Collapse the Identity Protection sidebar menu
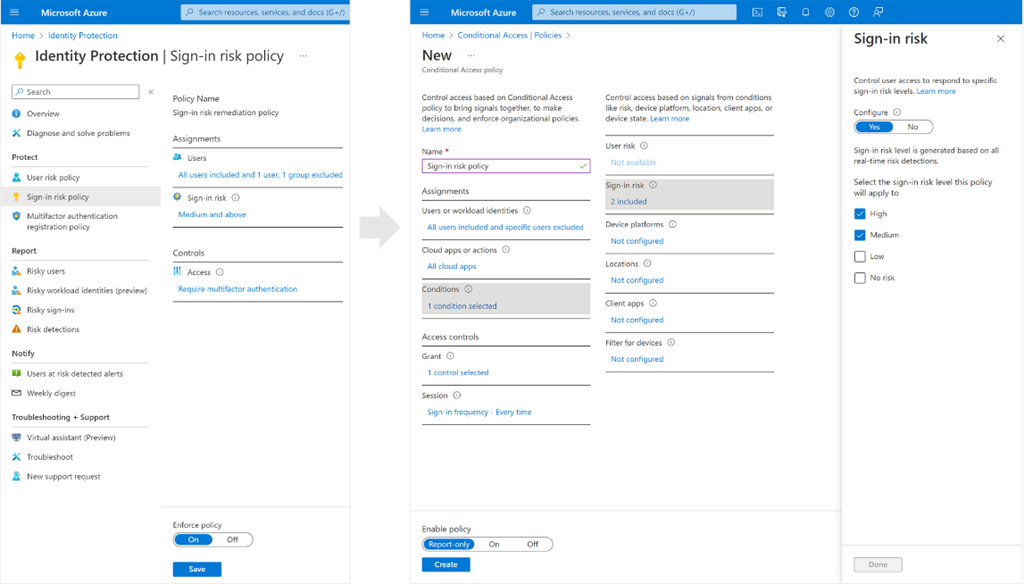This screenshot has height=584, width=1024. click(x=151, y=92)
